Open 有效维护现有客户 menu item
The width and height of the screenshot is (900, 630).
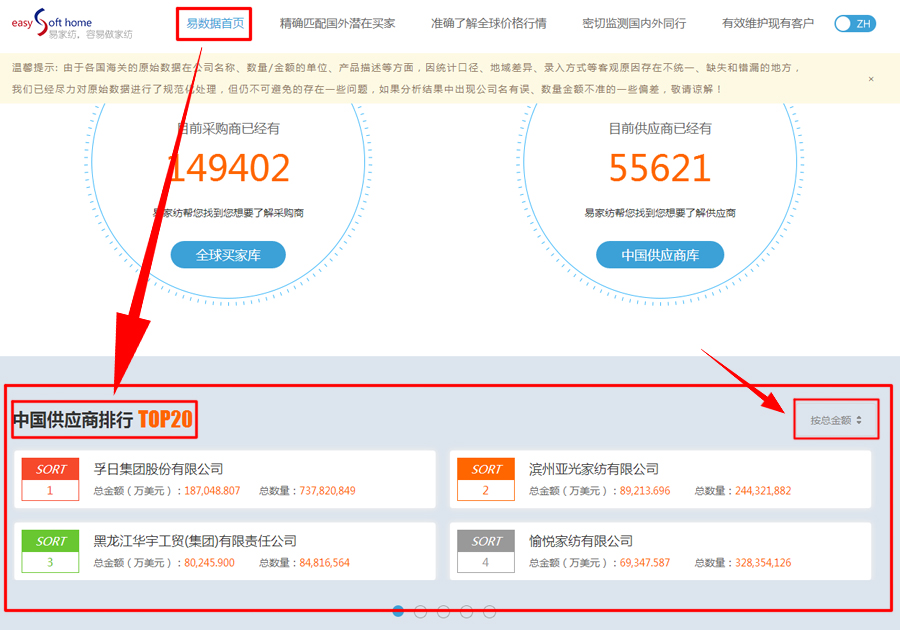coord(768,24)
